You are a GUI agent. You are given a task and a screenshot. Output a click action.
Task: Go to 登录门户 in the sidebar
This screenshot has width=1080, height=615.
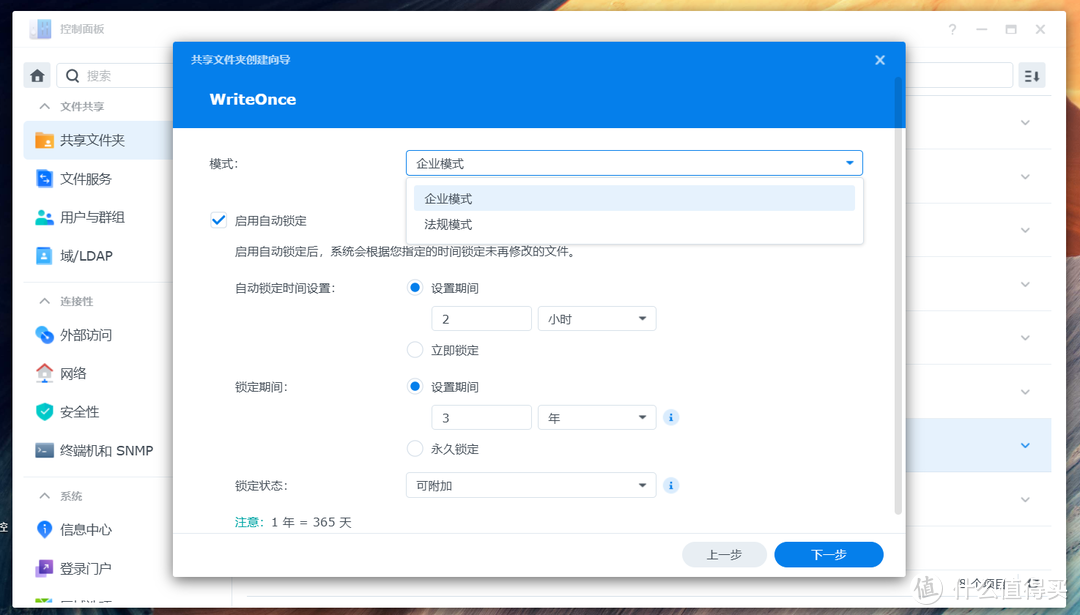pyautogui.click(x=86, y=568)
